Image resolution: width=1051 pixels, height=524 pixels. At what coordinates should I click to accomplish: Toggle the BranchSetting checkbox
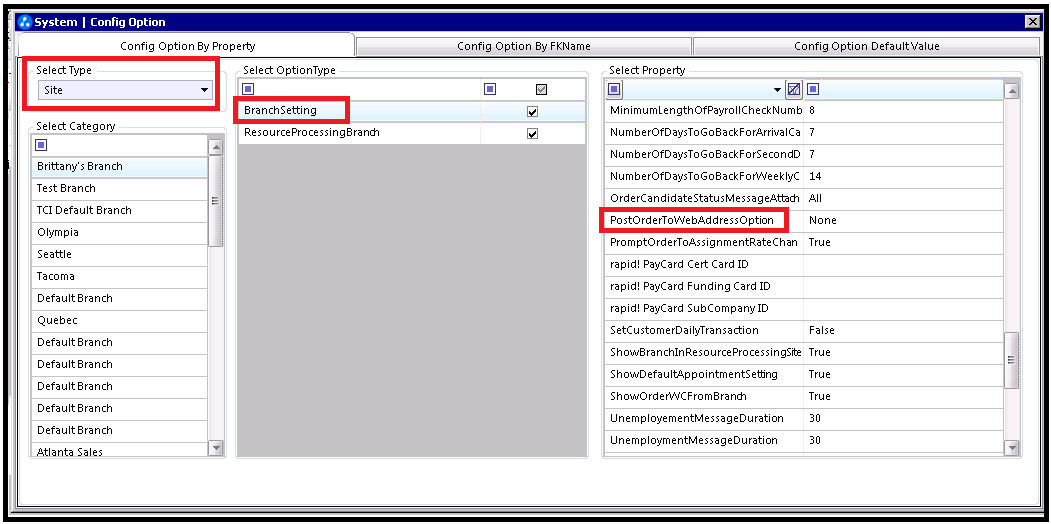coord(533,111)
